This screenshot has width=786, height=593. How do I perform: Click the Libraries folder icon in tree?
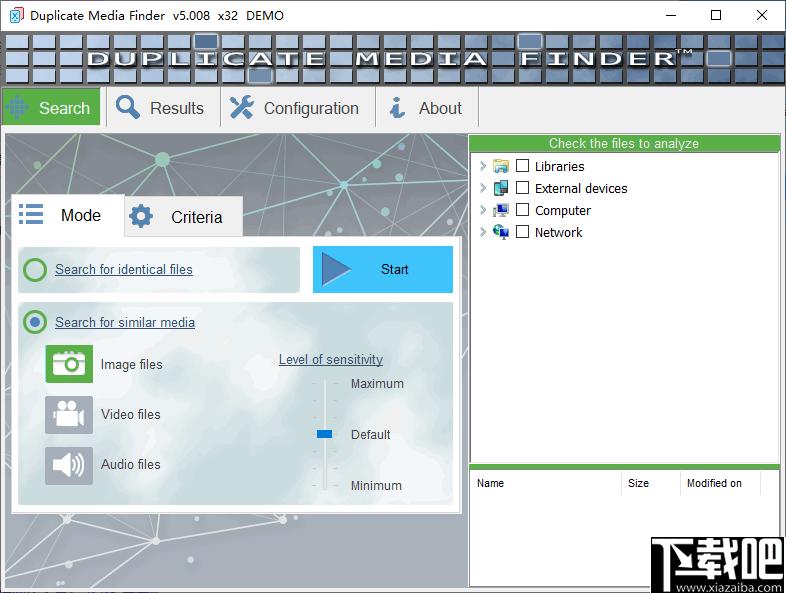coord(501,166)
